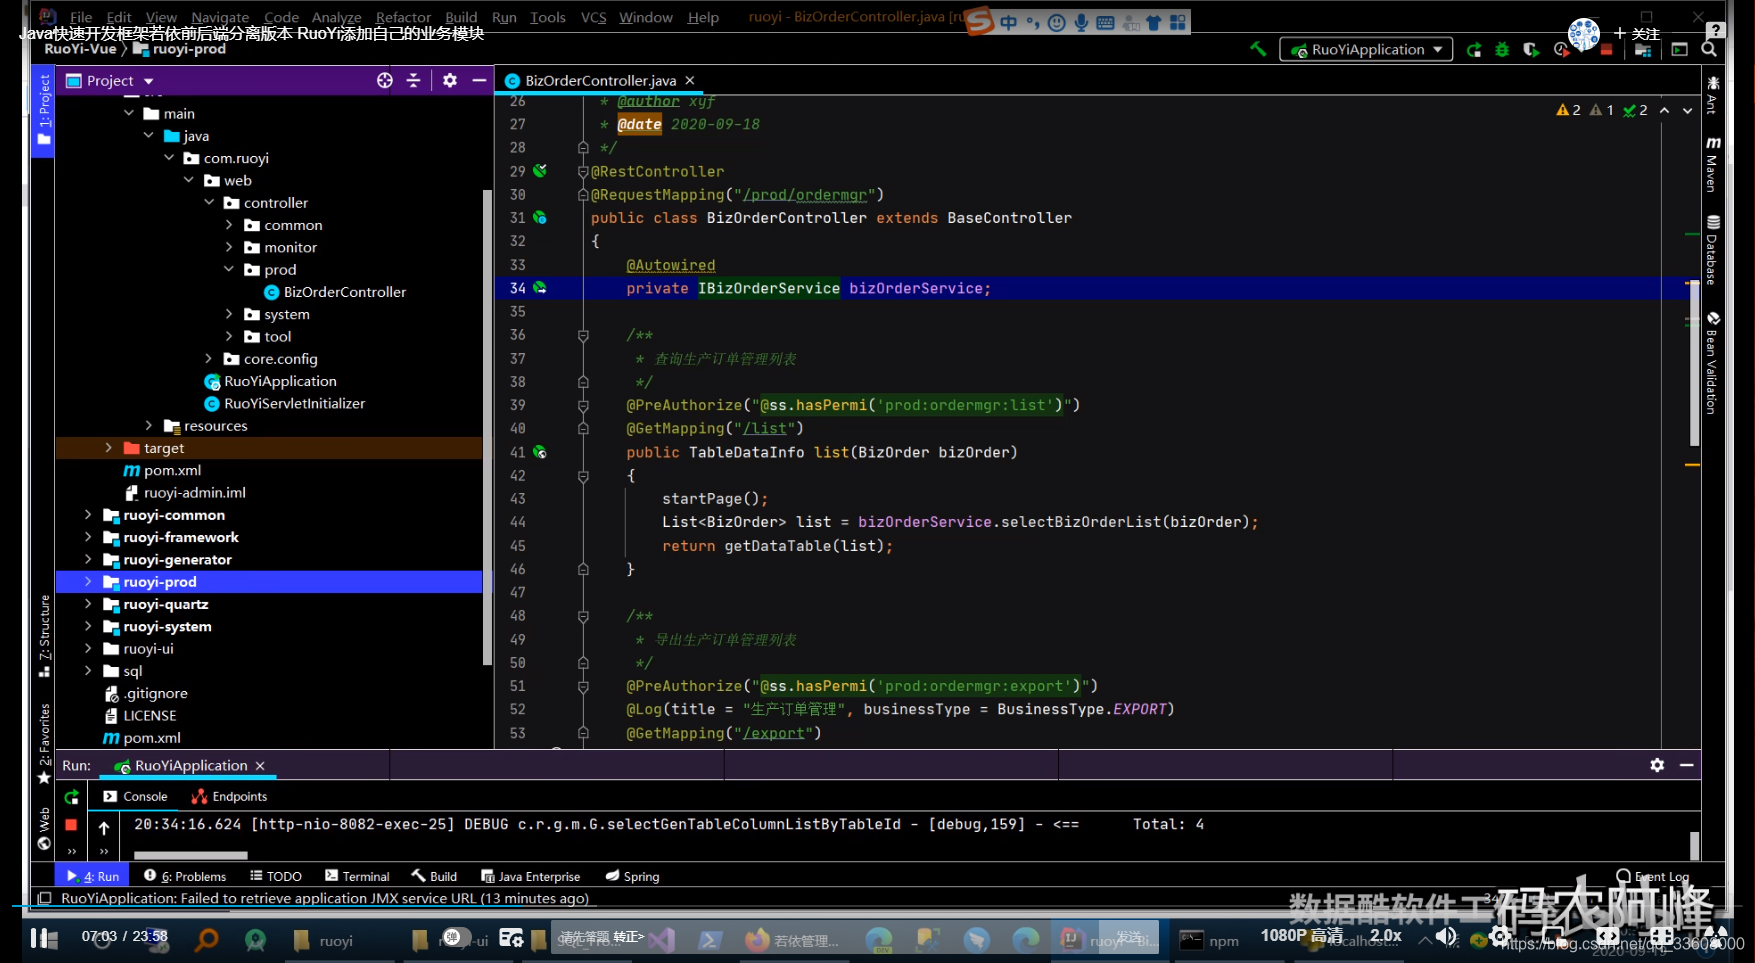Screen dimensions: 1755x963
Task: Open the Terminal tool tab
Action: pyautogui.click(x=357, y=876)
